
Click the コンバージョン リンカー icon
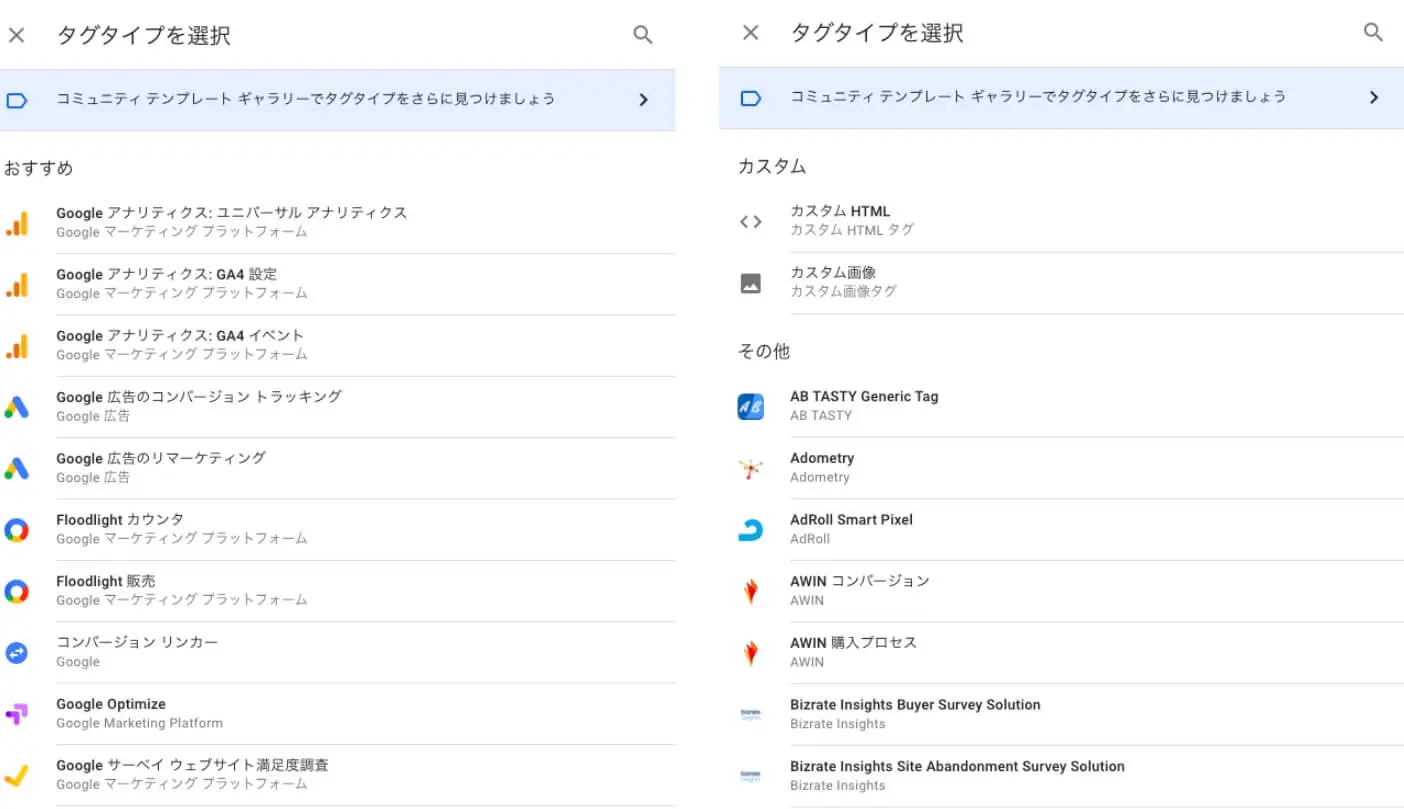tap(16, 653)
